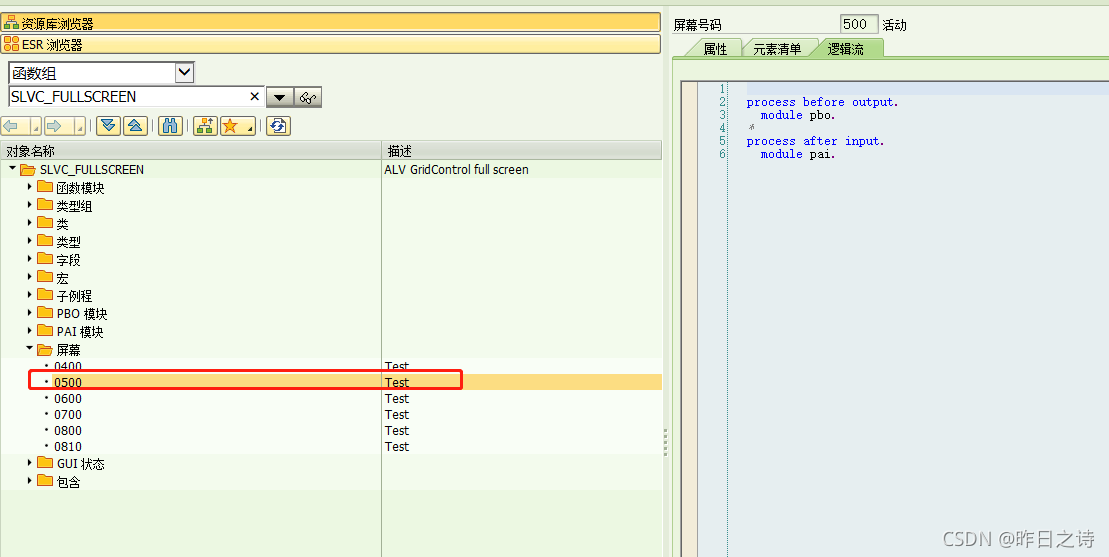Screen dimensions: 1109x557
Task: Expand the GUI 状态 tree node
Action: [30, 462]
